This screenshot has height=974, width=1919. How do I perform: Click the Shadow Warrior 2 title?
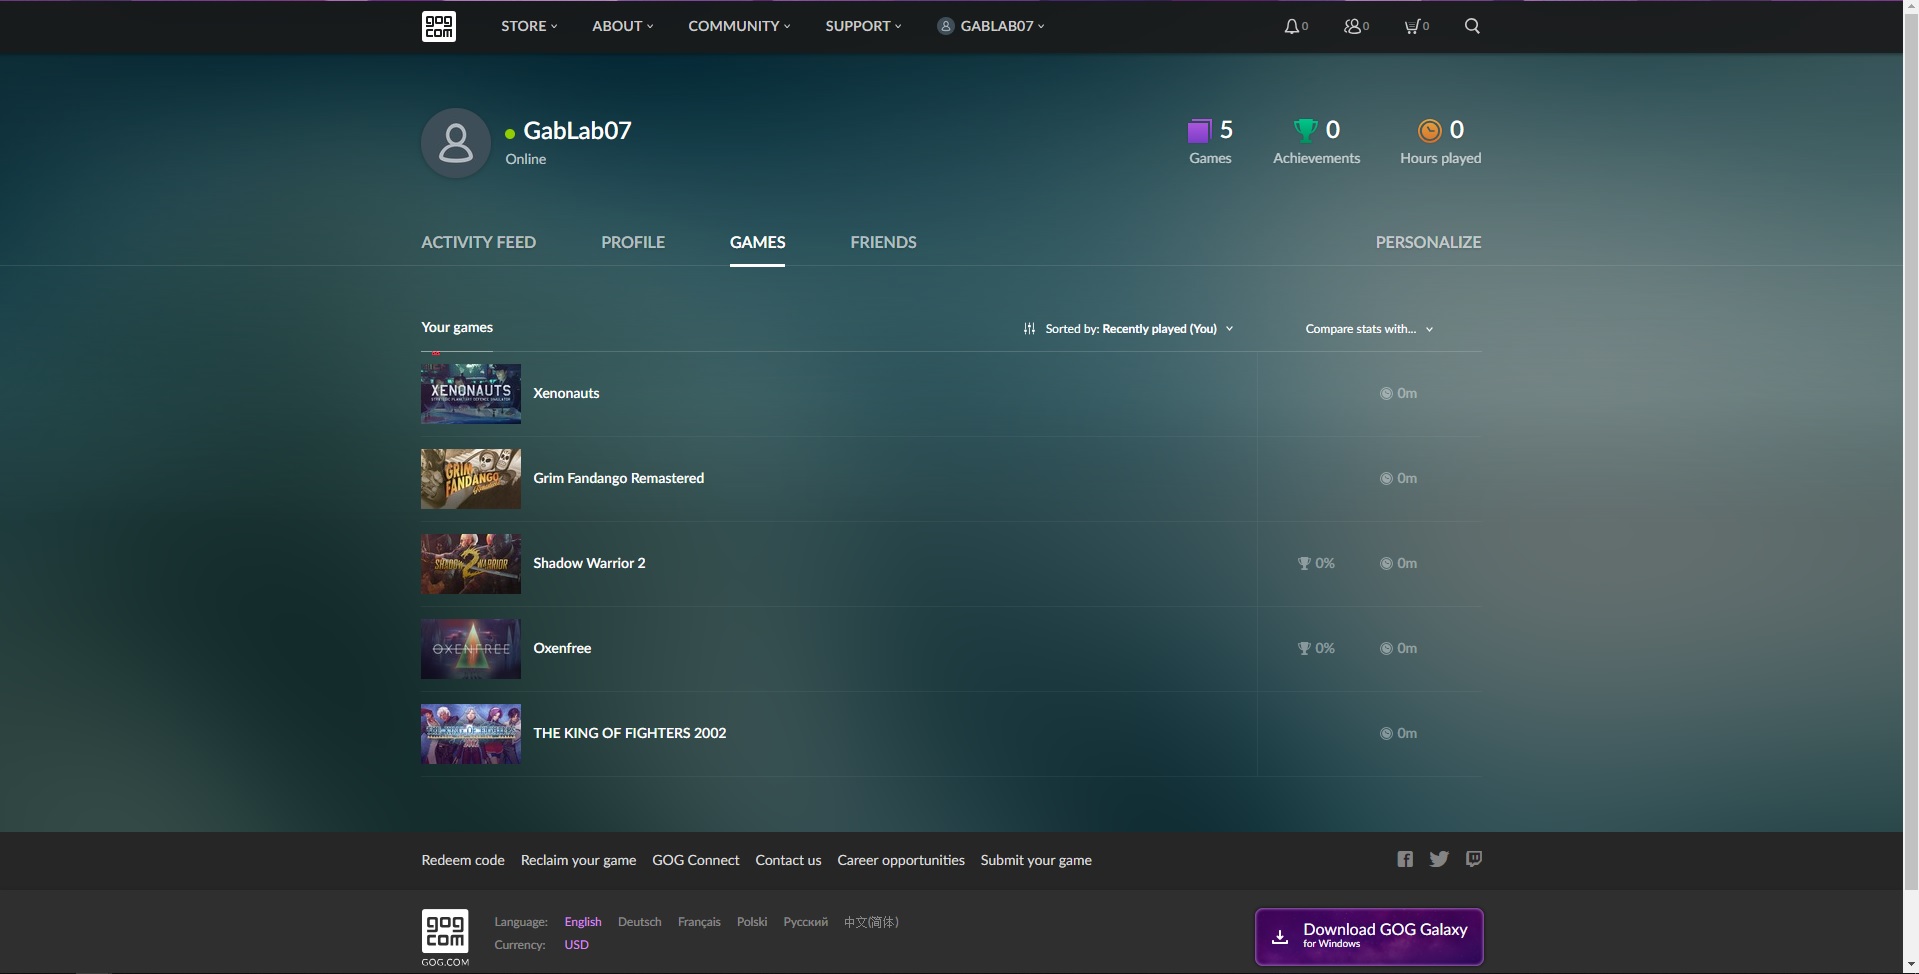click(x=589, y=563)
